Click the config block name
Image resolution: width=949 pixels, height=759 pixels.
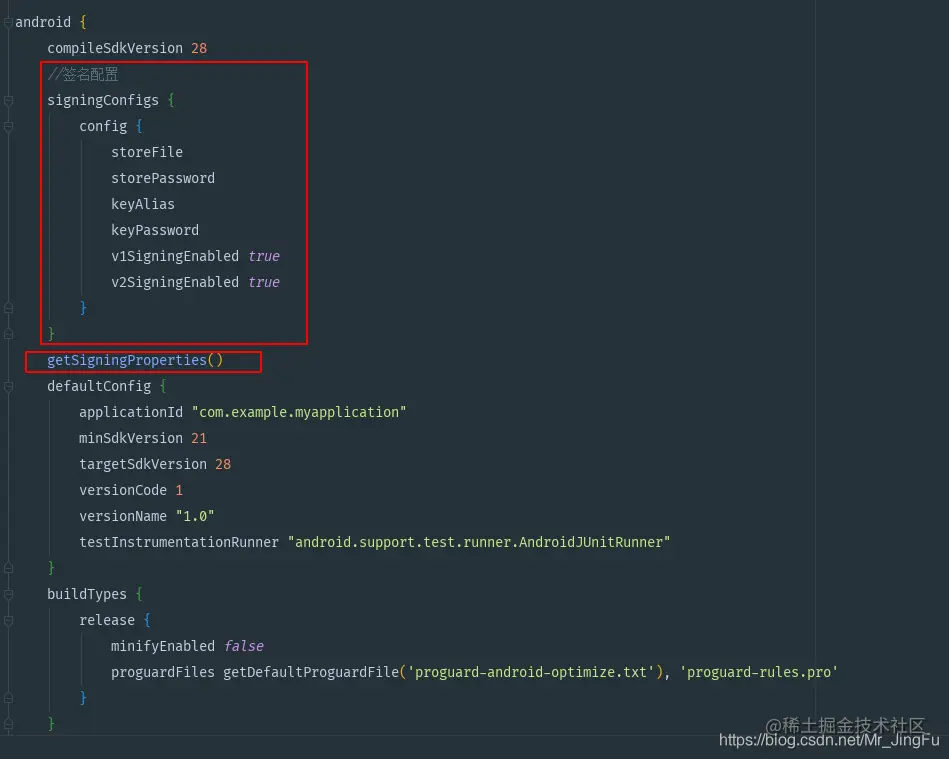click(x=103, y=126)
